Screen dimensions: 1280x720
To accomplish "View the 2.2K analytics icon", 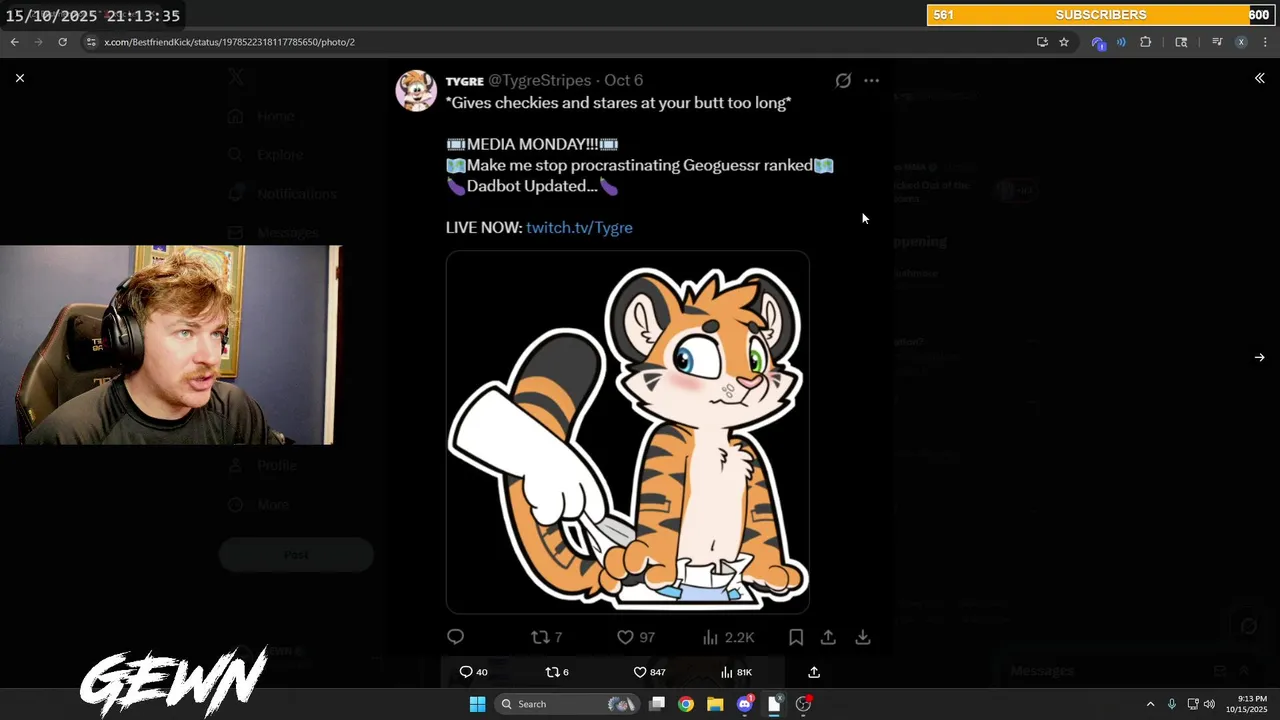I will click(728, 637).
